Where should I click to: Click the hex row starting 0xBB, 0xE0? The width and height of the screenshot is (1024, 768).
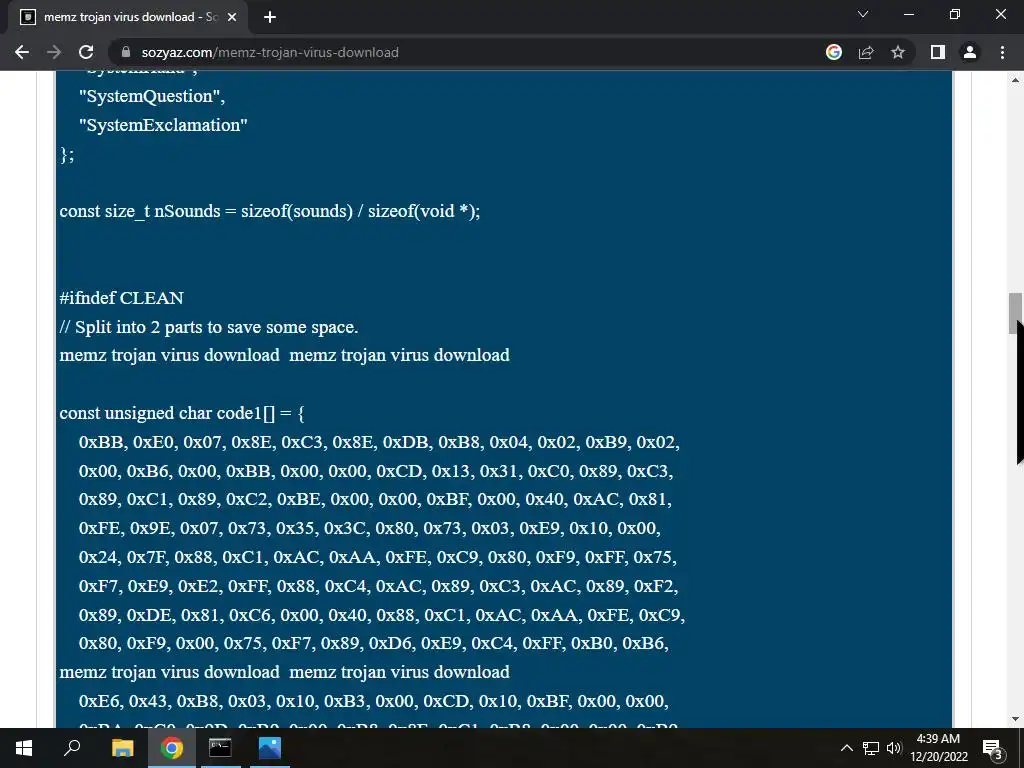(379, 442)
